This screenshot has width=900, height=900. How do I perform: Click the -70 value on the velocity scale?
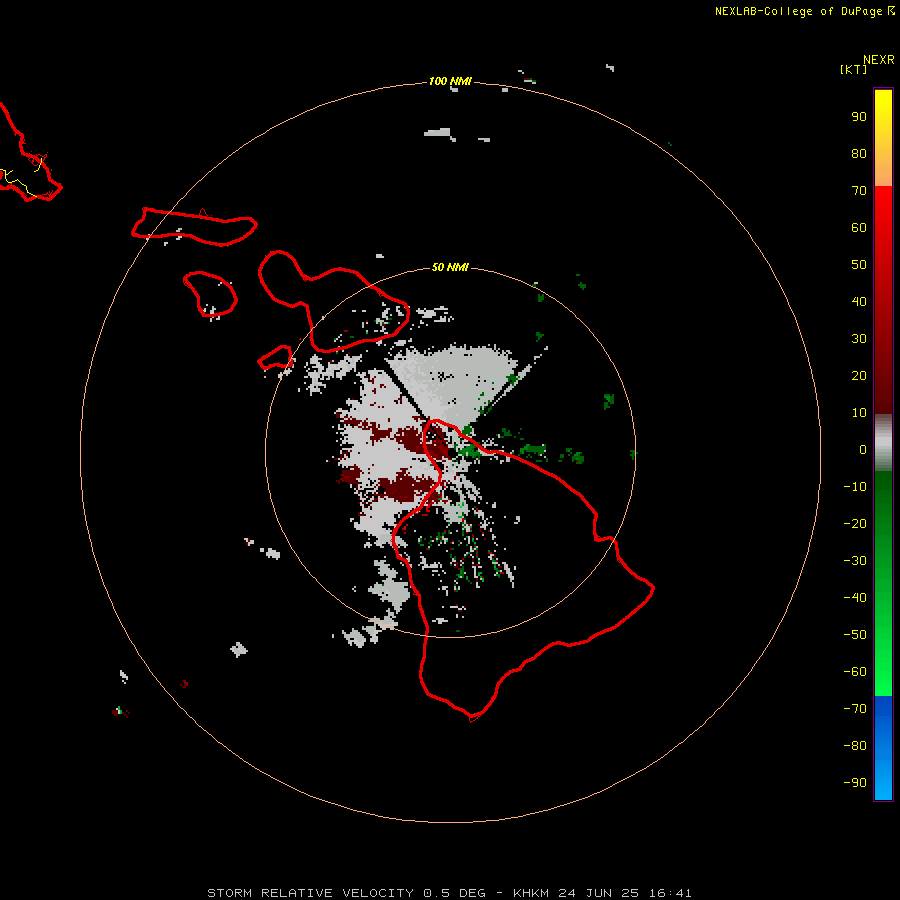pyautogui.click(x=855, y=709)
